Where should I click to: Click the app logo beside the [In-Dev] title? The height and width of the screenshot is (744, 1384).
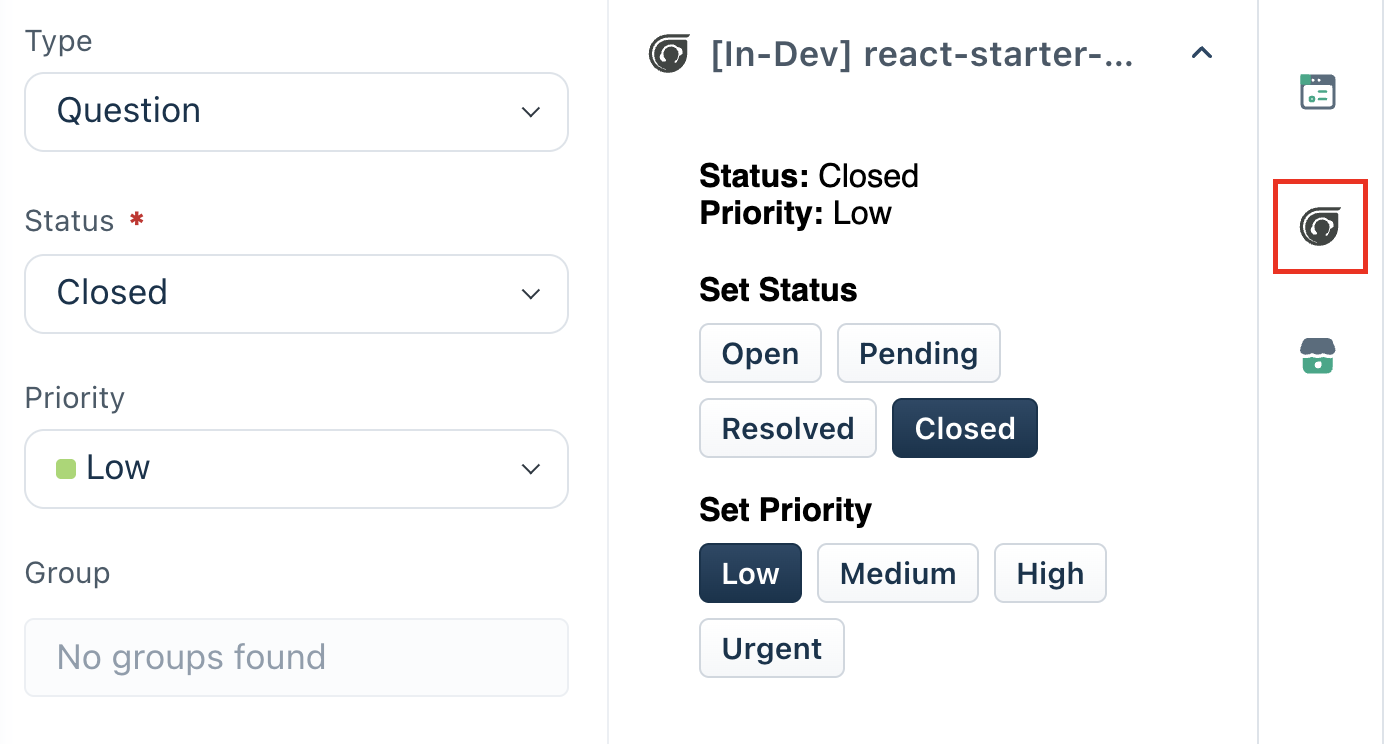coord(668,54)
